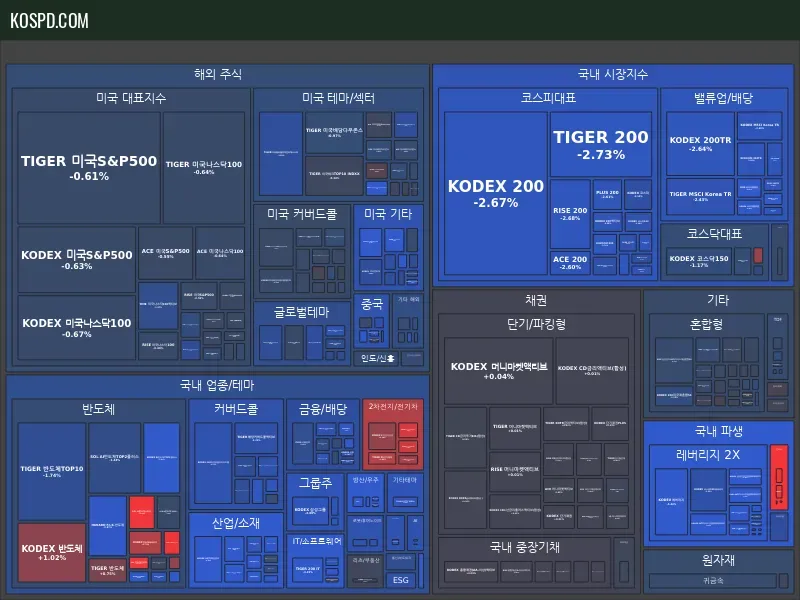Select the 원자재 group header
The image size is (800, 600).
[718, 560]
